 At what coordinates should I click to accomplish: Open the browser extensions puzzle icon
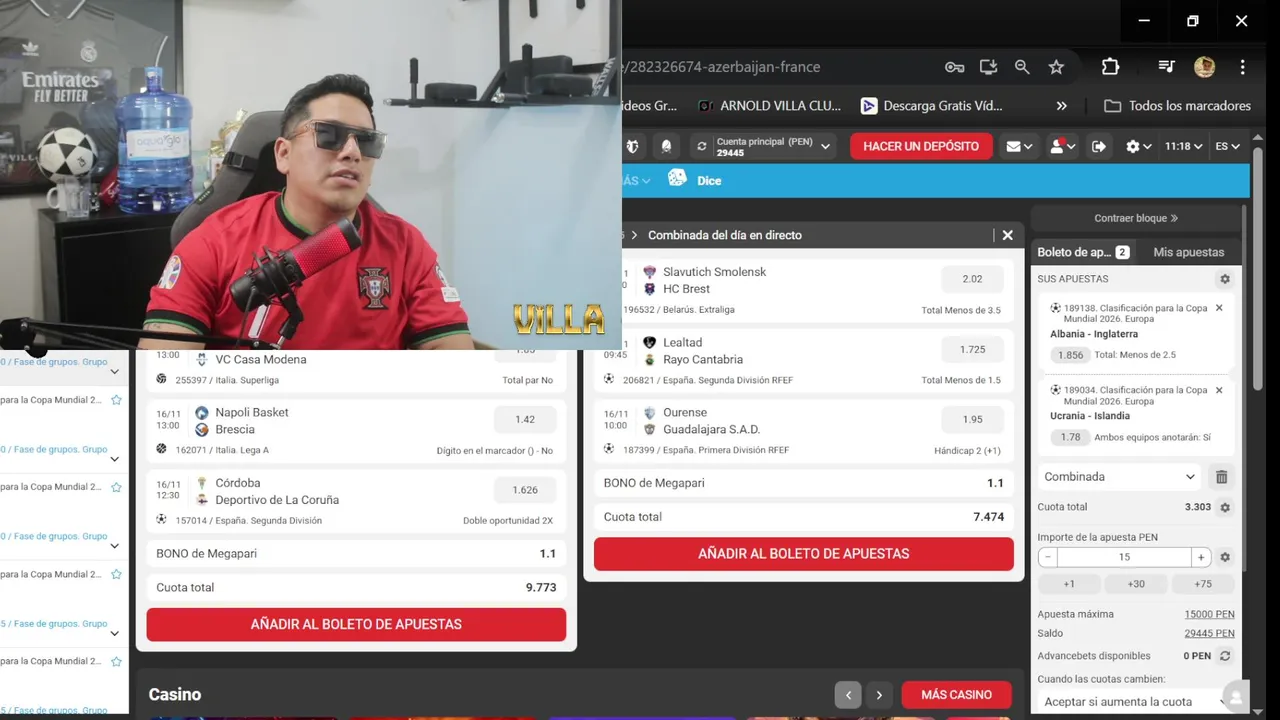click(x=1110, y=67)
